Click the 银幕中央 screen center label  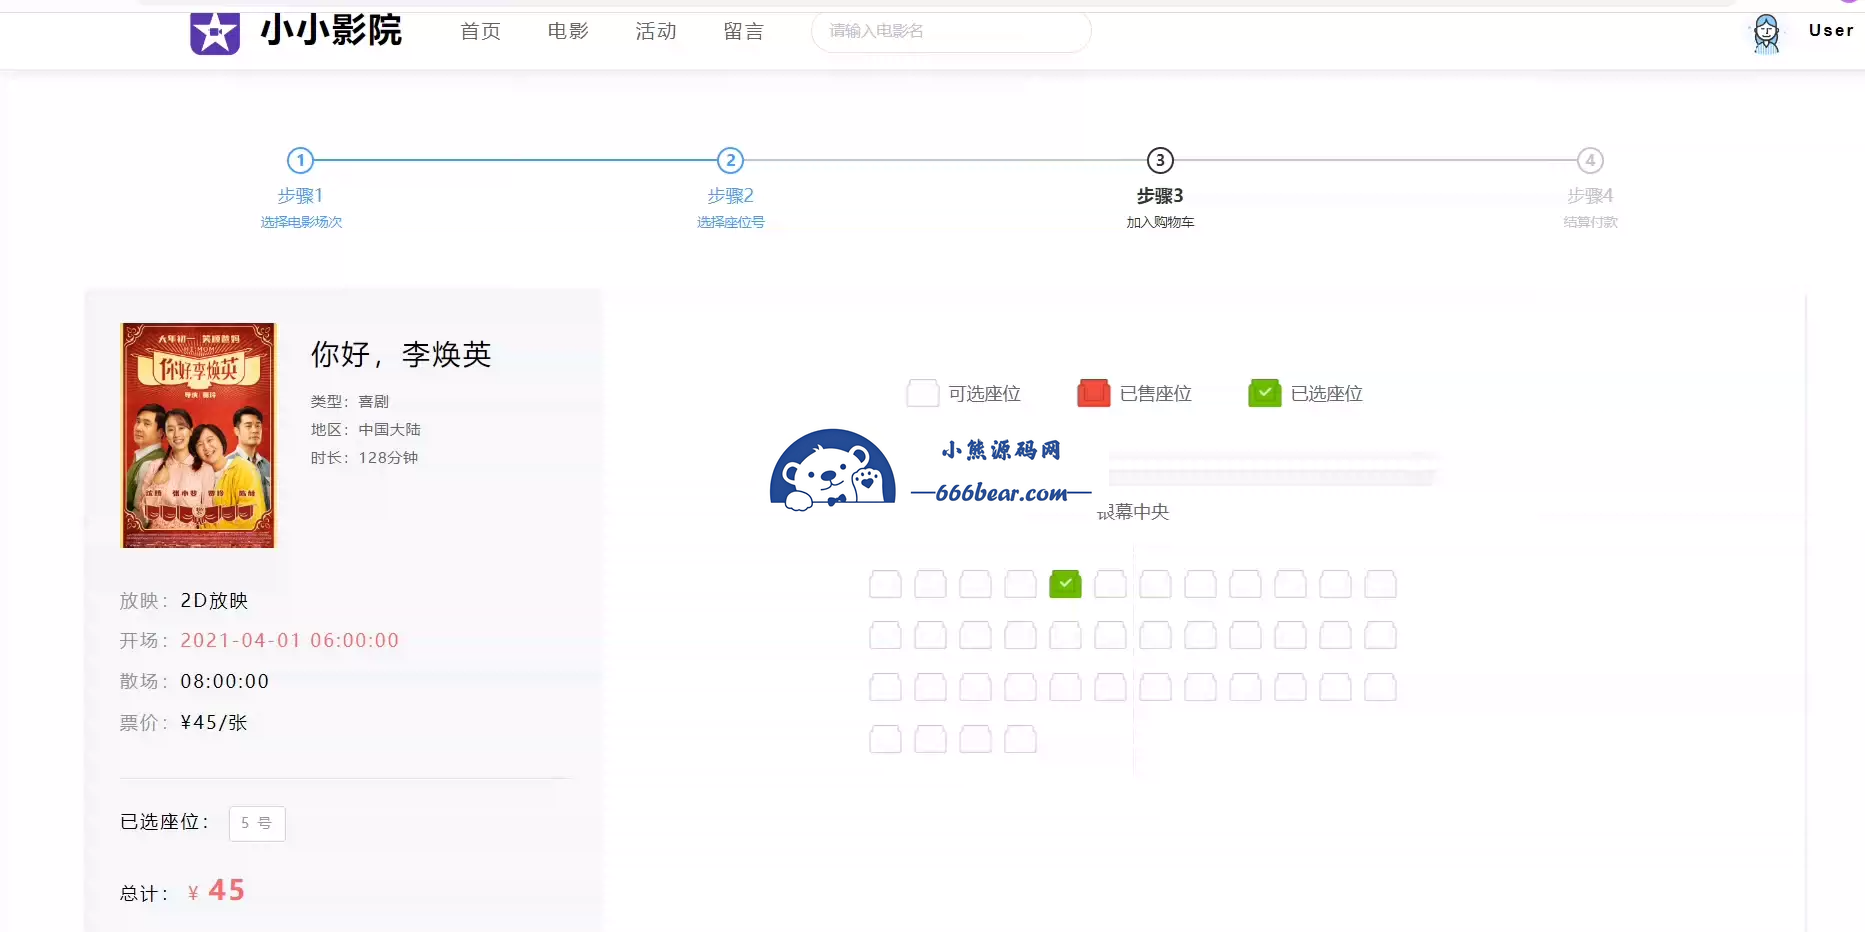pyautogui.click(x=1133, y=511)
